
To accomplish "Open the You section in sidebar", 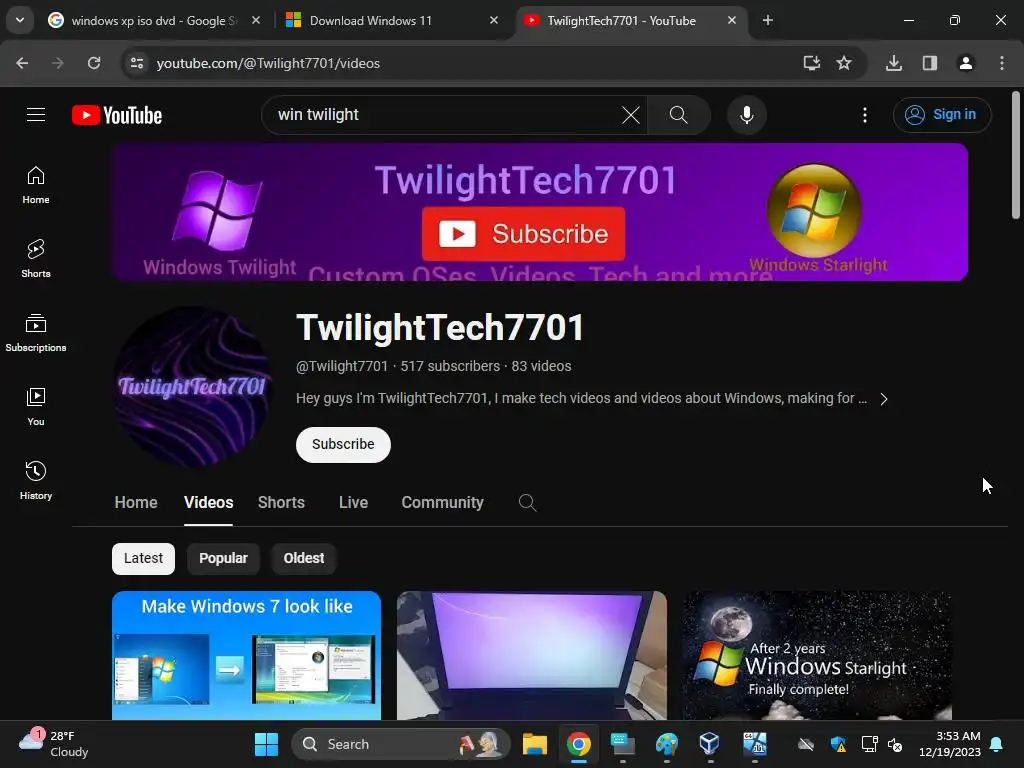I will tap(36, 407).
